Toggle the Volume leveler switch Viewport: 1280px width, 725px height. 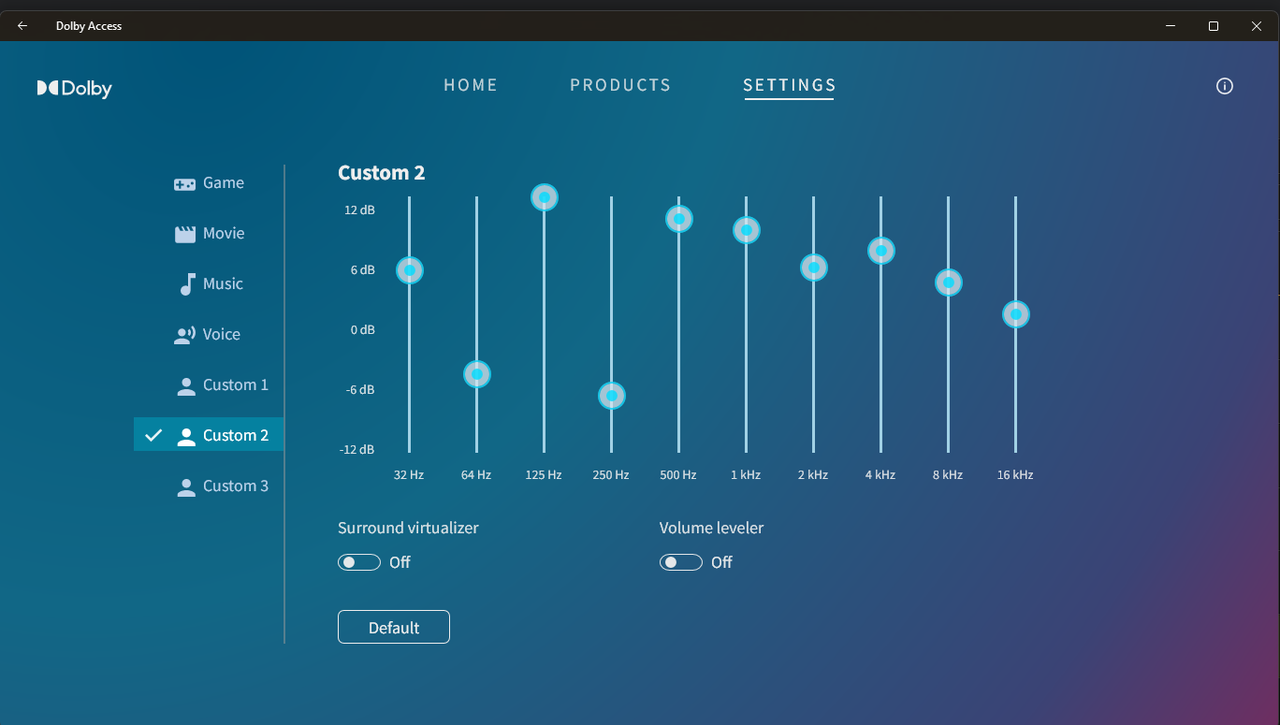(681, 562)
